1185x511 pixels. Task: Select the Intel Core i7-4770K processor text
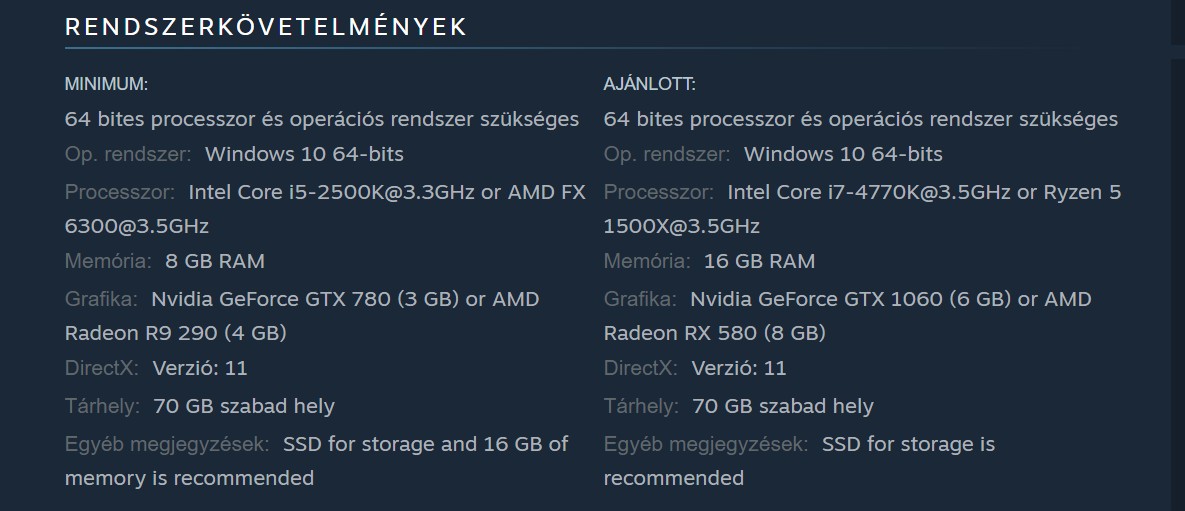pyautogui.click(x=869, y=192)
